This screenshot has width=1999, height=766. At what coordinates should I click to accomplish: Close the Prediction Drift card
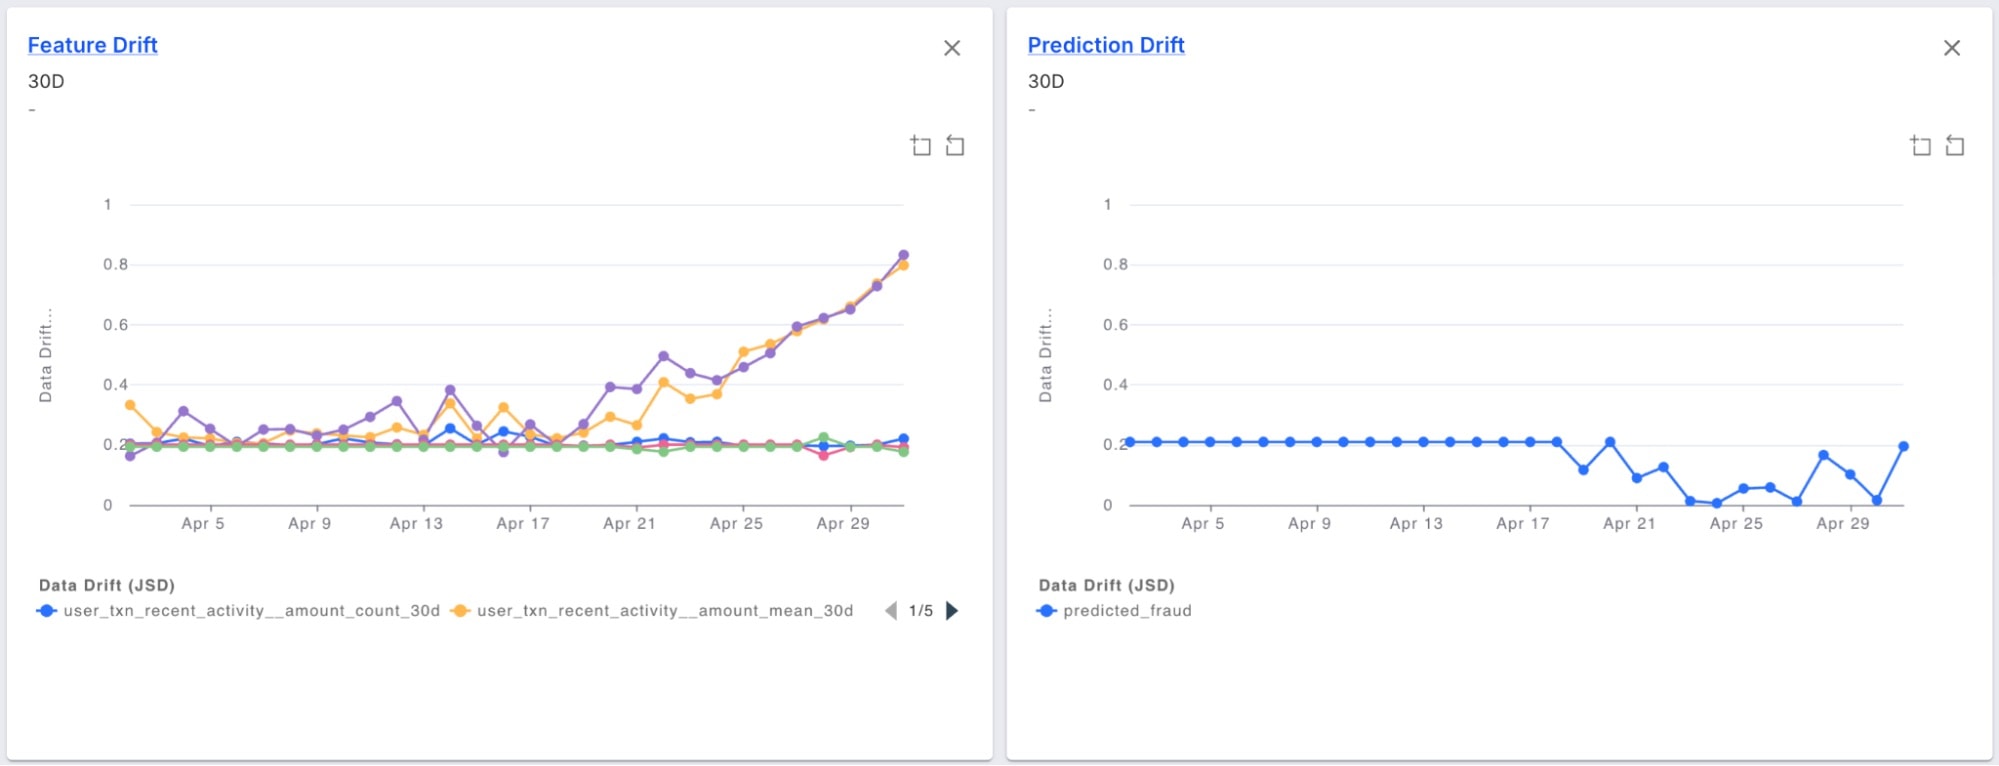1952,47
